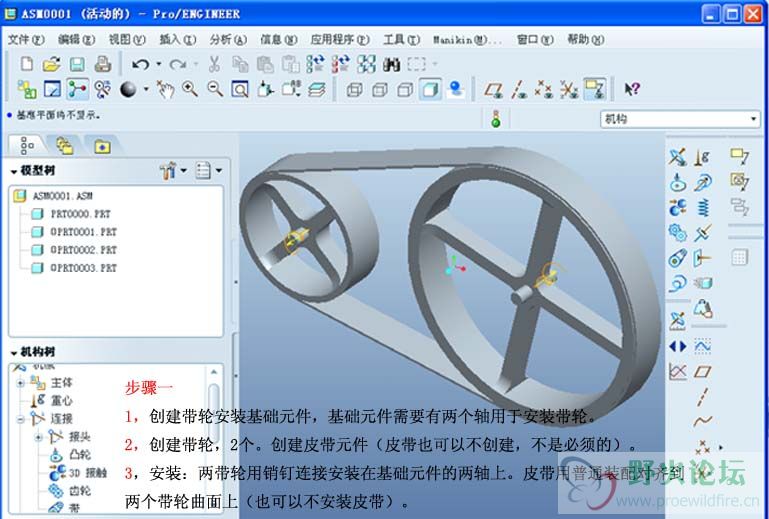Select the spring definition tool
This screenshot has height=519, width=769.
click(x=702, y=208)
